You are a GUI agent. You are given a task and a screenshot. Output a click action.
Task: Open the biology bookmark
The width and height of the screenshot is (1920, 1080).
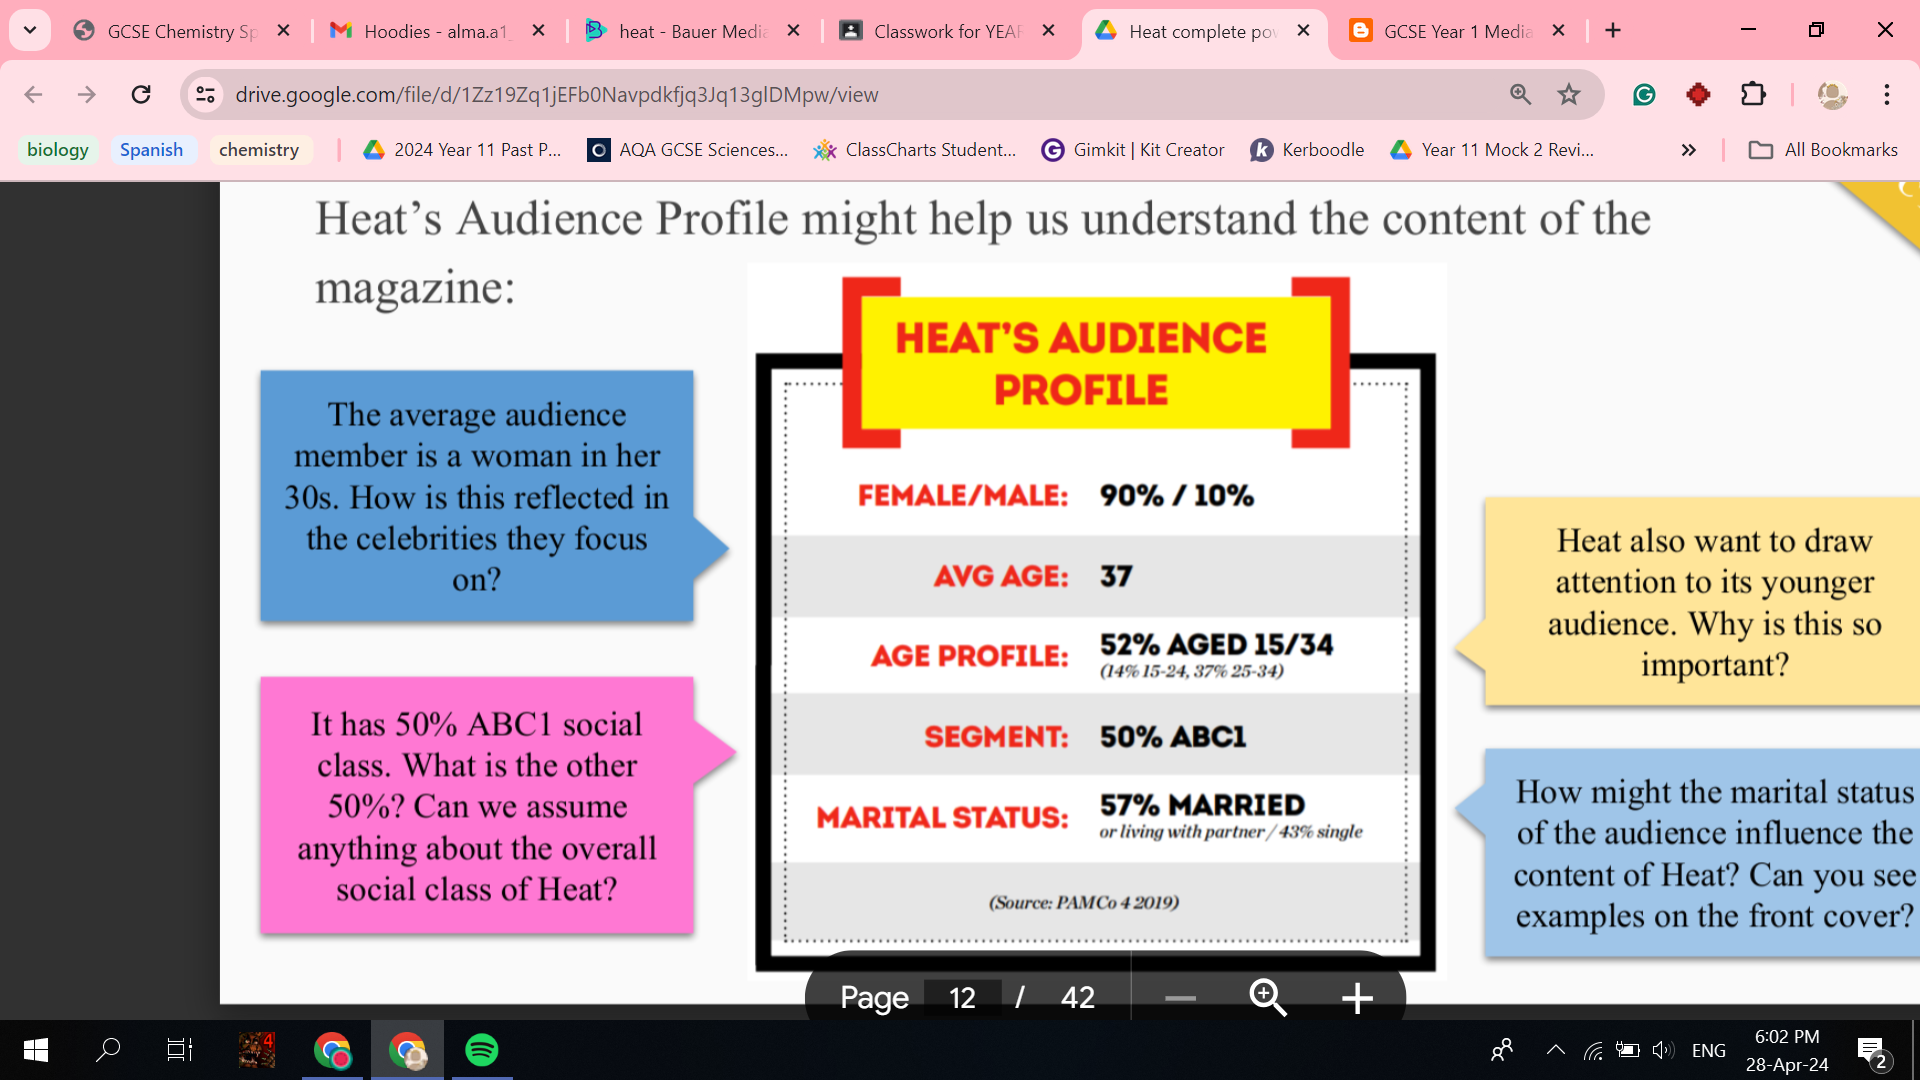pos(58,150)
